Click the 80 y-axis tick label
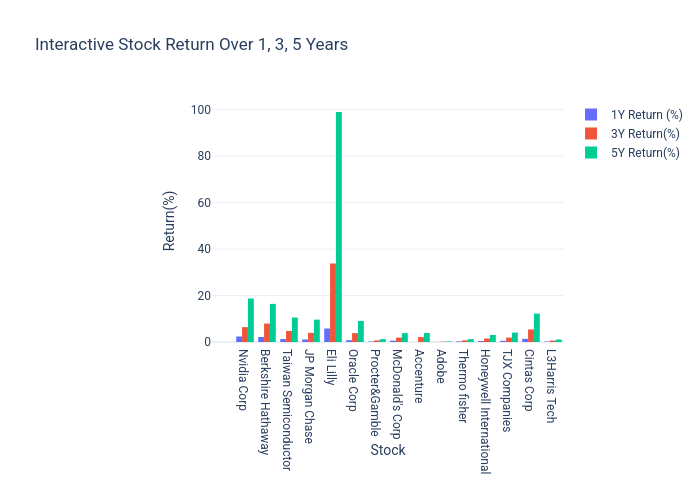Image resolution: width=700 pixels, height=500 pixels. (204, 156)
